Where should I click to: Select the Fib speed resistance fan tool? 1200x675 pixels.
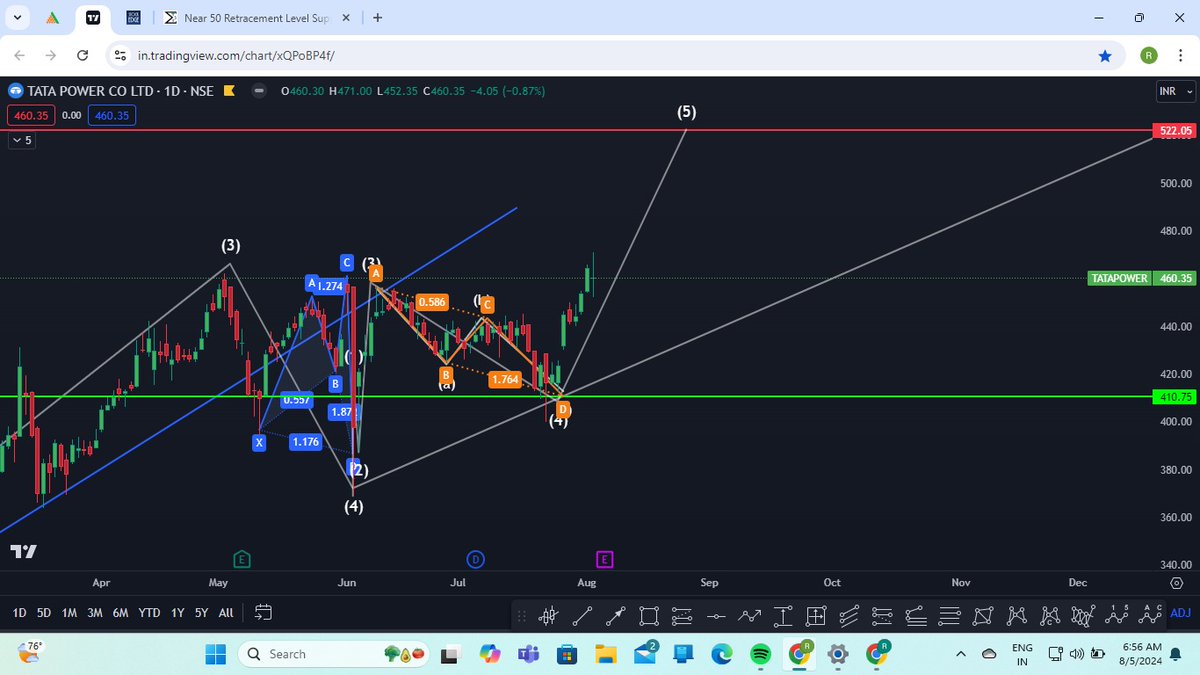coord(915,616)
